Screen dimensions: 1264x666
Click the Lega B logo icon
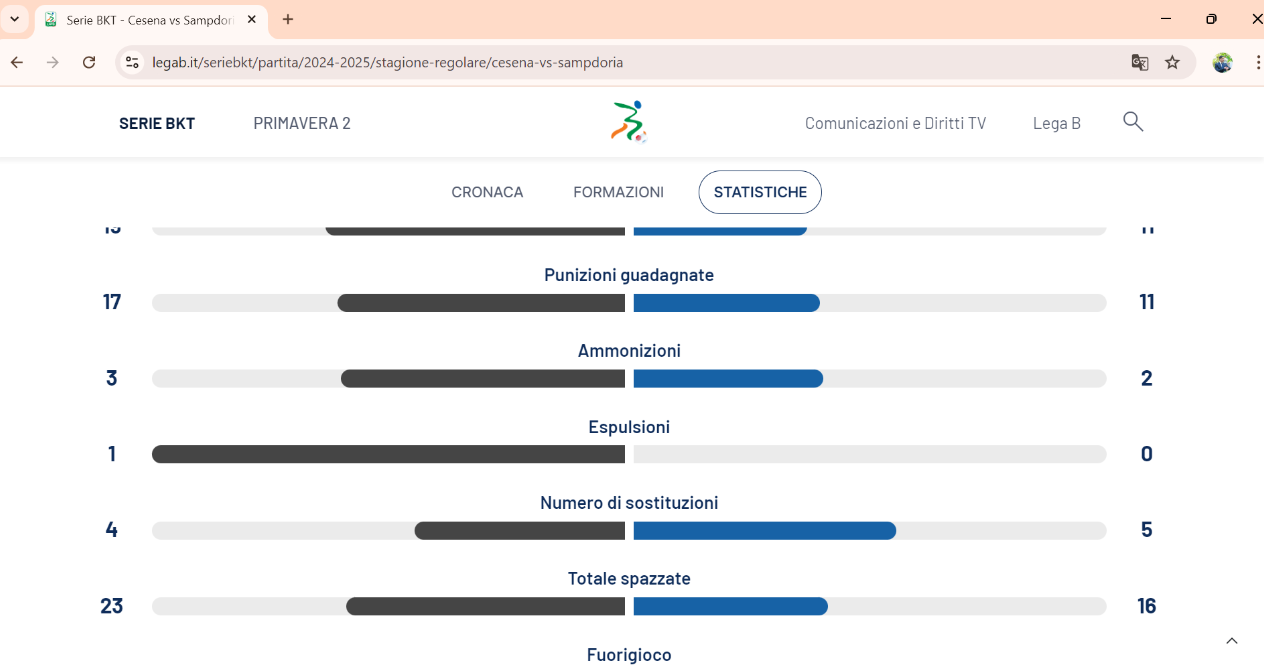click(629, 122)
